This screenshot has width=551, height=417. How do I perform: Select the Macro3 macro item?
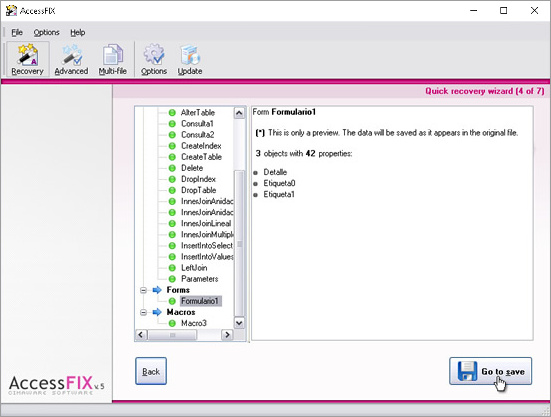[x=194, y=323]
